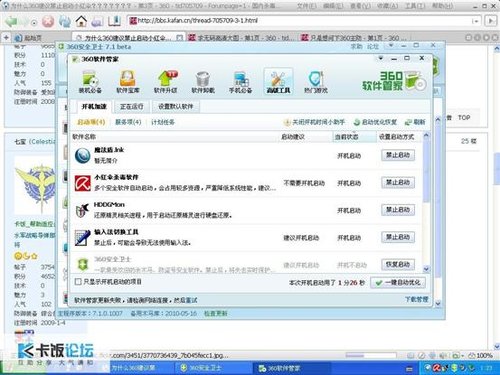Expand the browser address bar dropdown

(x=475, y=21)
